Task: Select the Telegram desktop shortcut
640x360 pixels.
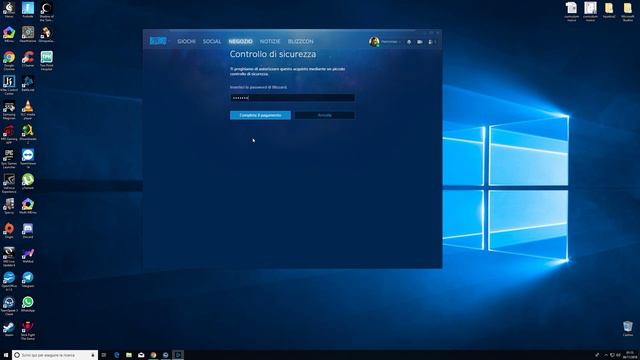Action: click(x=28, y=280)
